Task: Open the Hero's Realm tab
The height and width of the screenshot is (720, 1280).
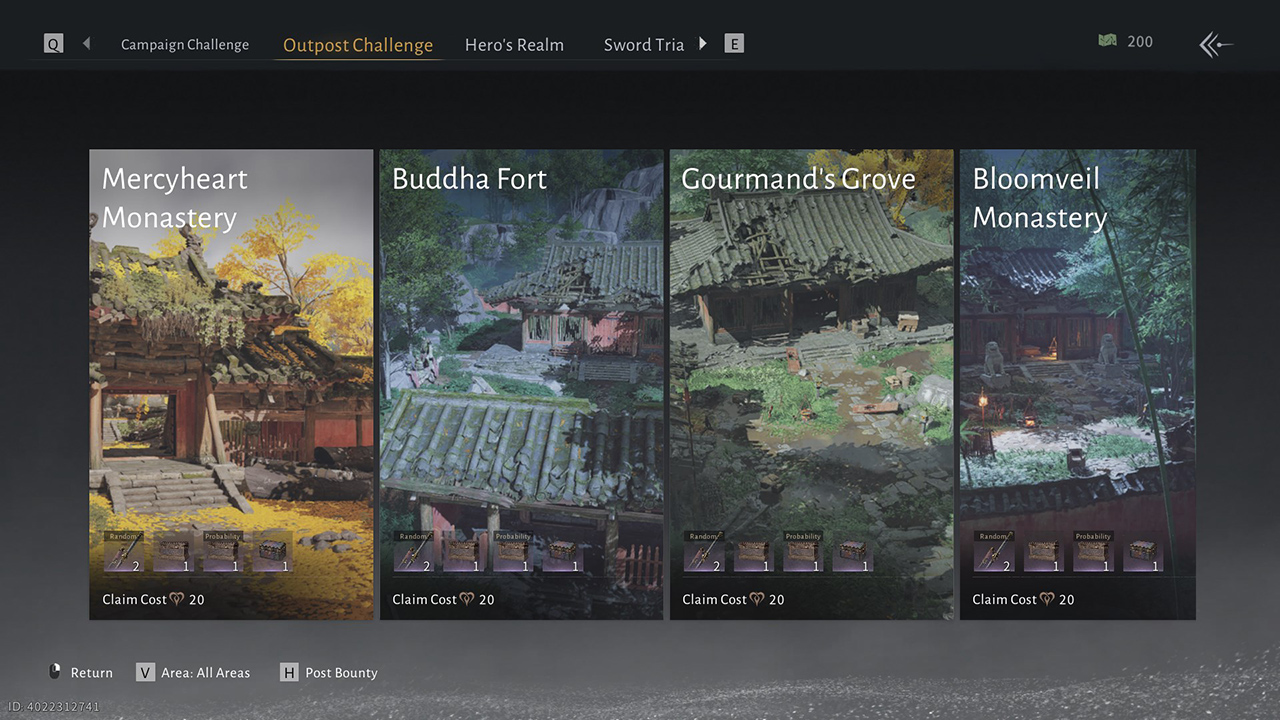Action: (514, 45)
